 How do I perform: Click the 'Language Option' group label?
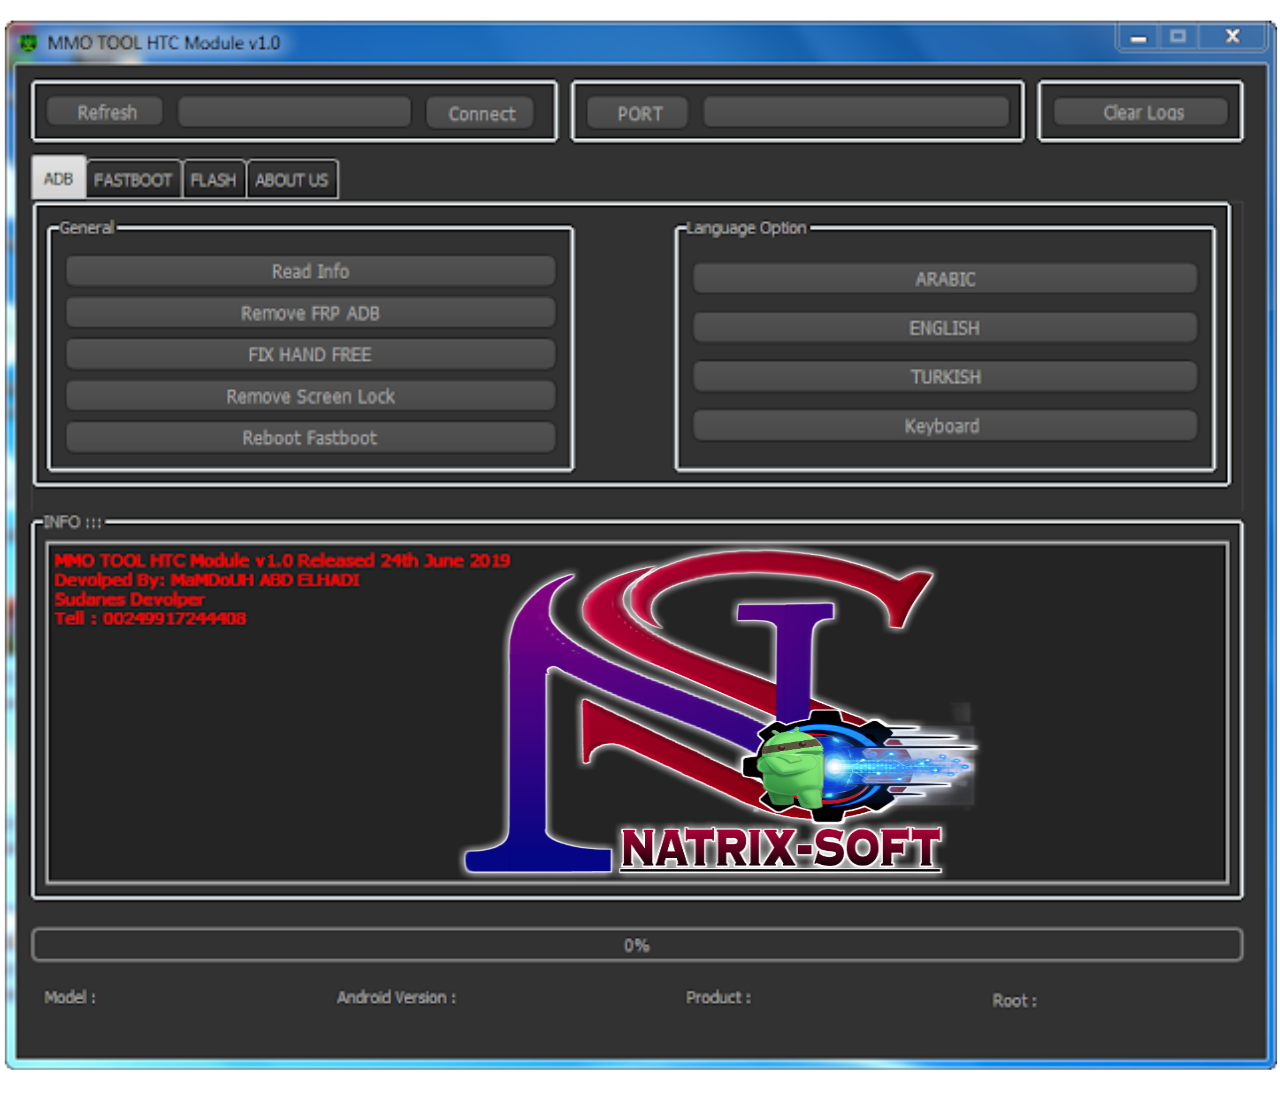746,228
